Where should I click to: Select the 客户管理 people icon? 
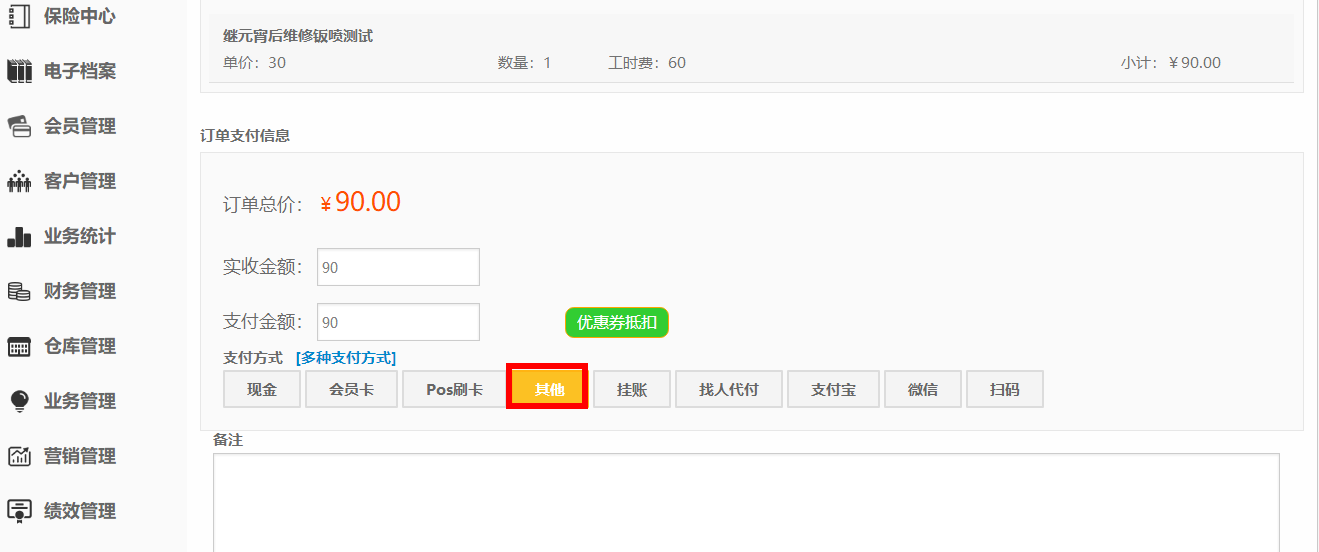(19, 182)
